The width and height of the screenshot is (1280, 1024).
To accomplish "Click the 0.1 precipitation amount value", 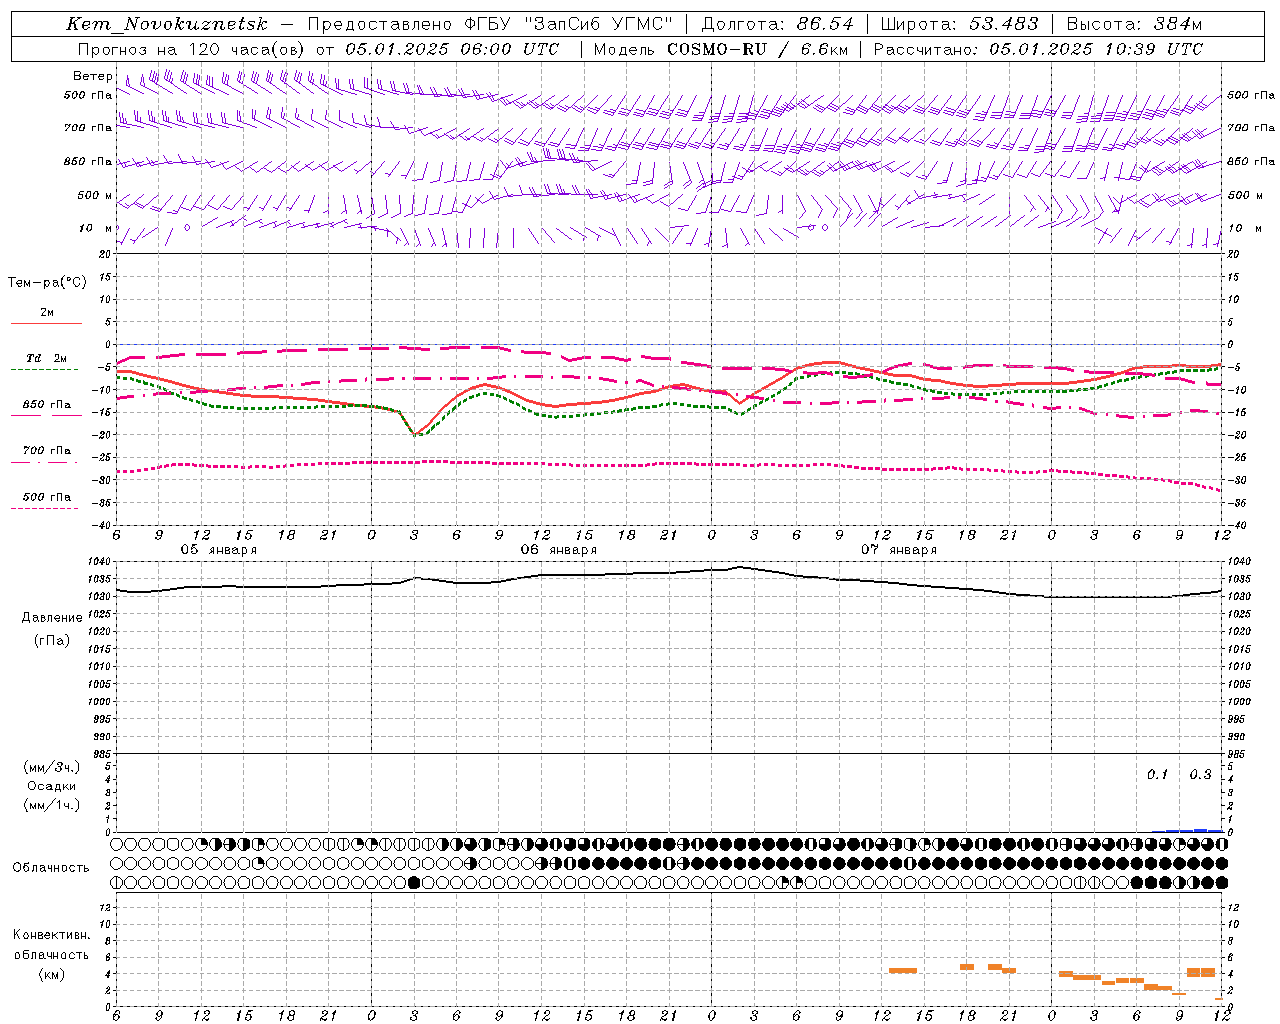I will (1157, 775).
